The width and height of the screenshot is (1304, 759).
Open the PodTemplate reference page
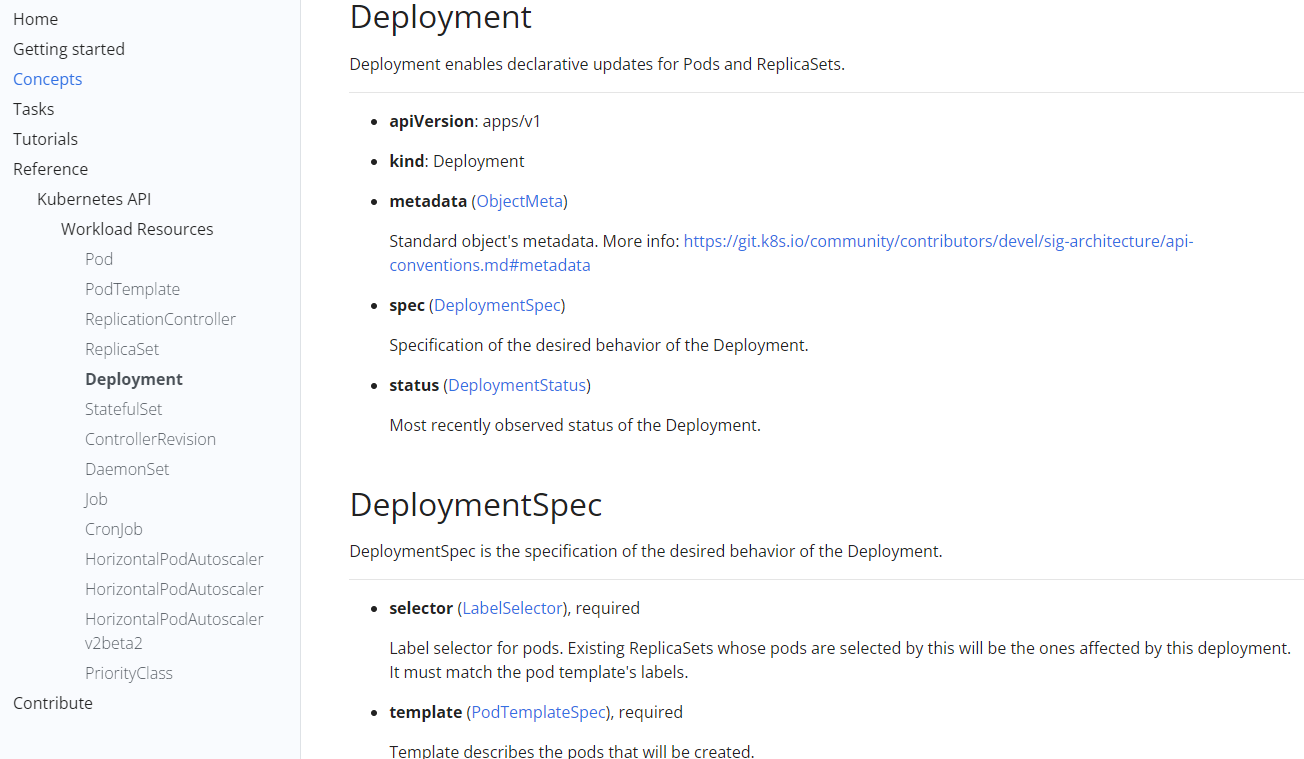132,289
